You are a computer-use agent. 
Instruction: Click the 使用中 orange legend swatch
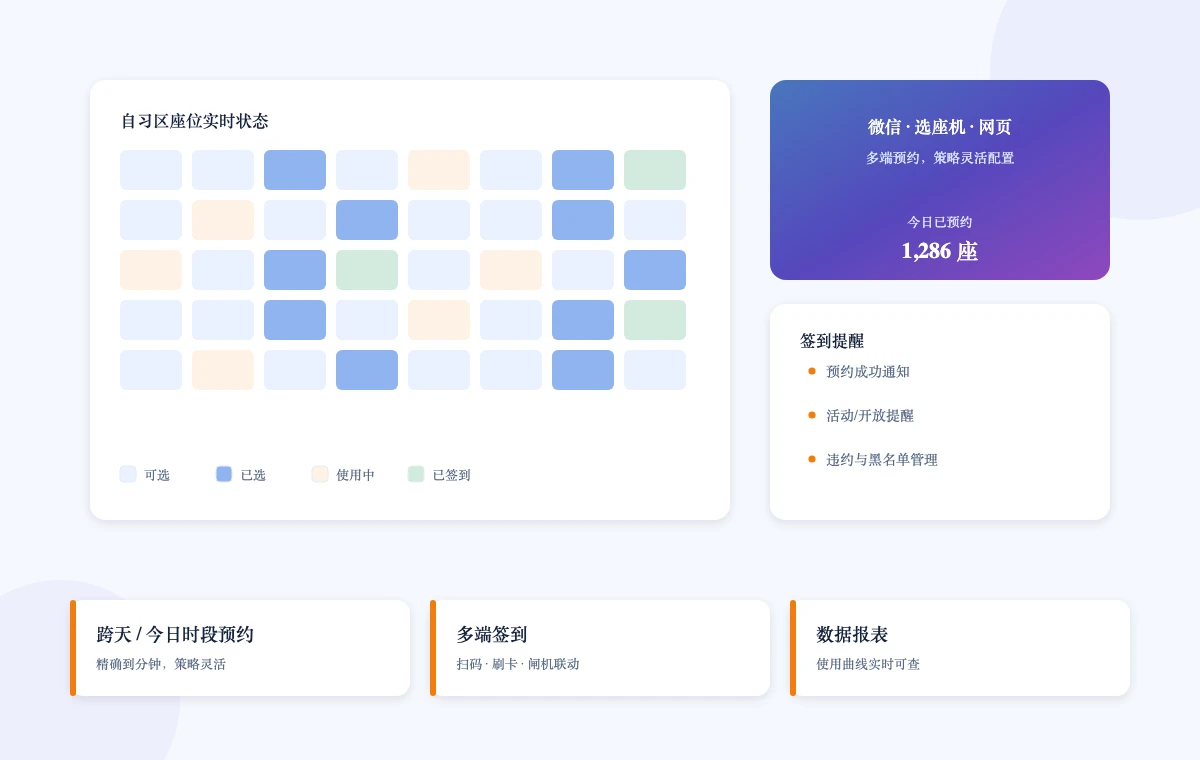click(x=320, y=474)
